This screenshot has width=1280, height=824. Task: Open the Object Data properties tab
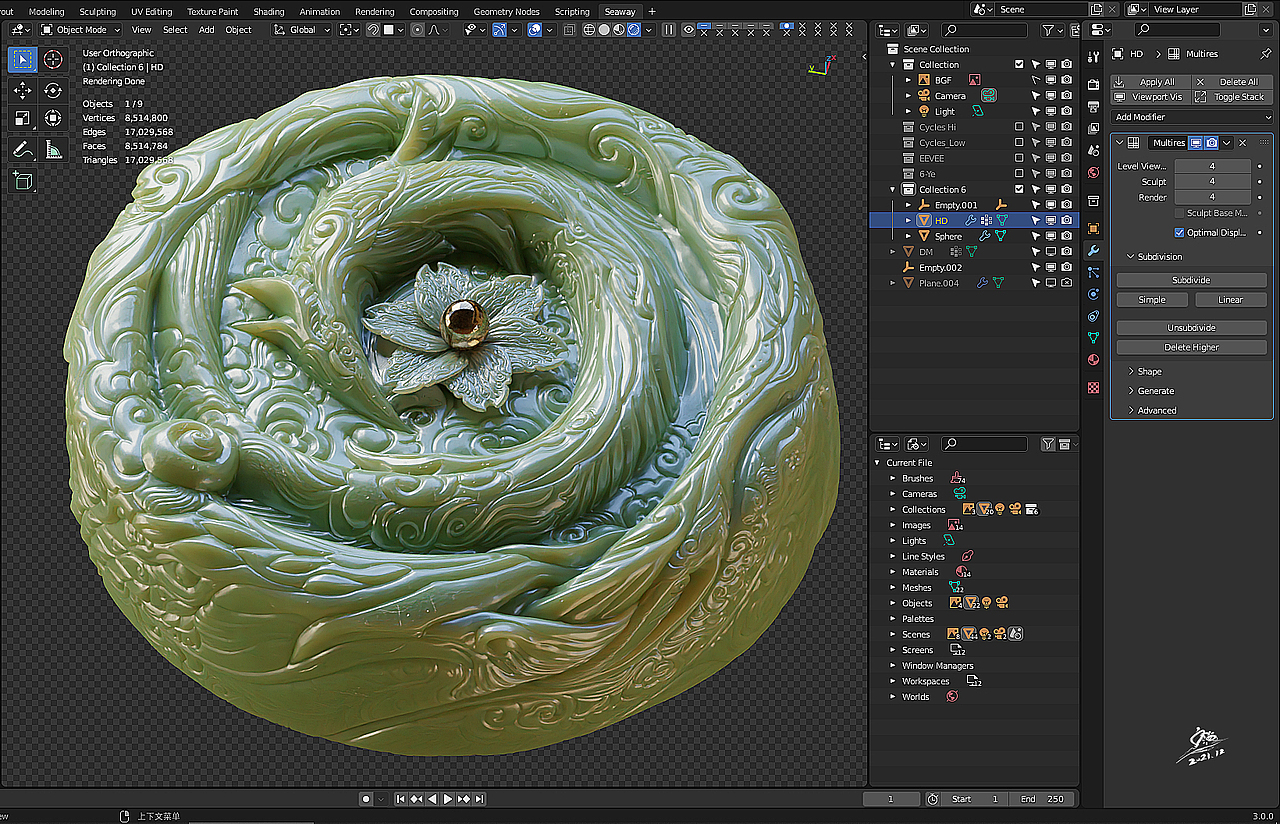(1093, 337)
